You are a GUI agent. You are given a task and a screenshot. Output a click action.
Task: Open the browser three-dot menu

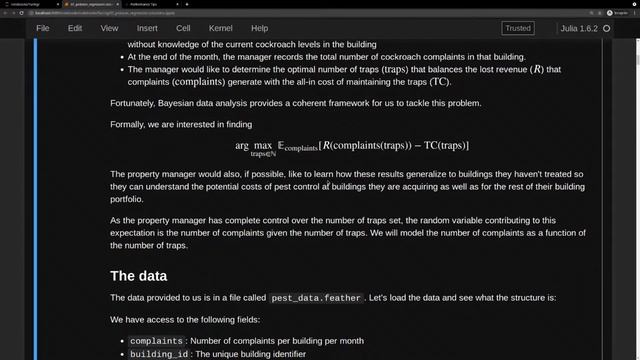(x=635, y=13)
